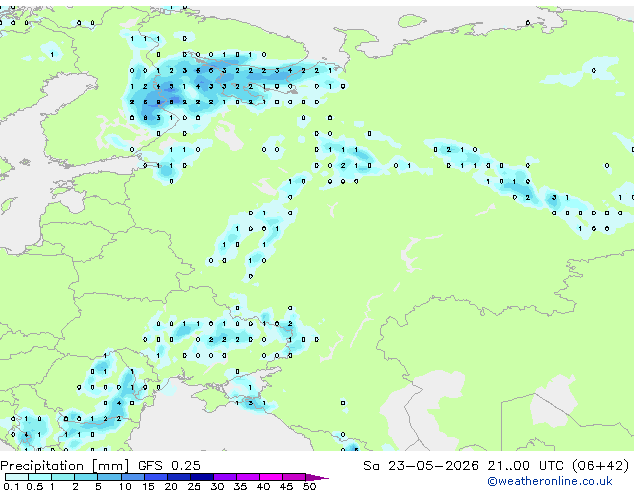The image size is (634, 490).
Task: Select the legend swatch between 10 and 15
Action: [133, 477]
